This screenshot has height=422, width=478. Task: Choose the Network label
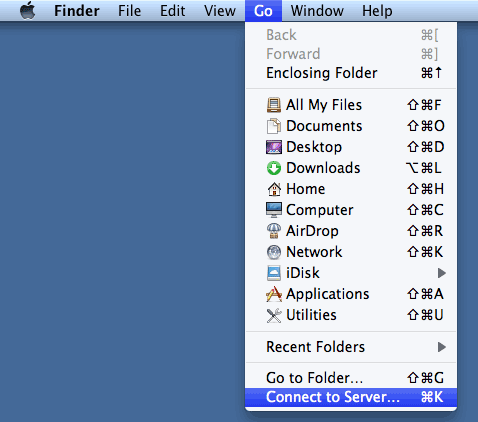point(314,252)
